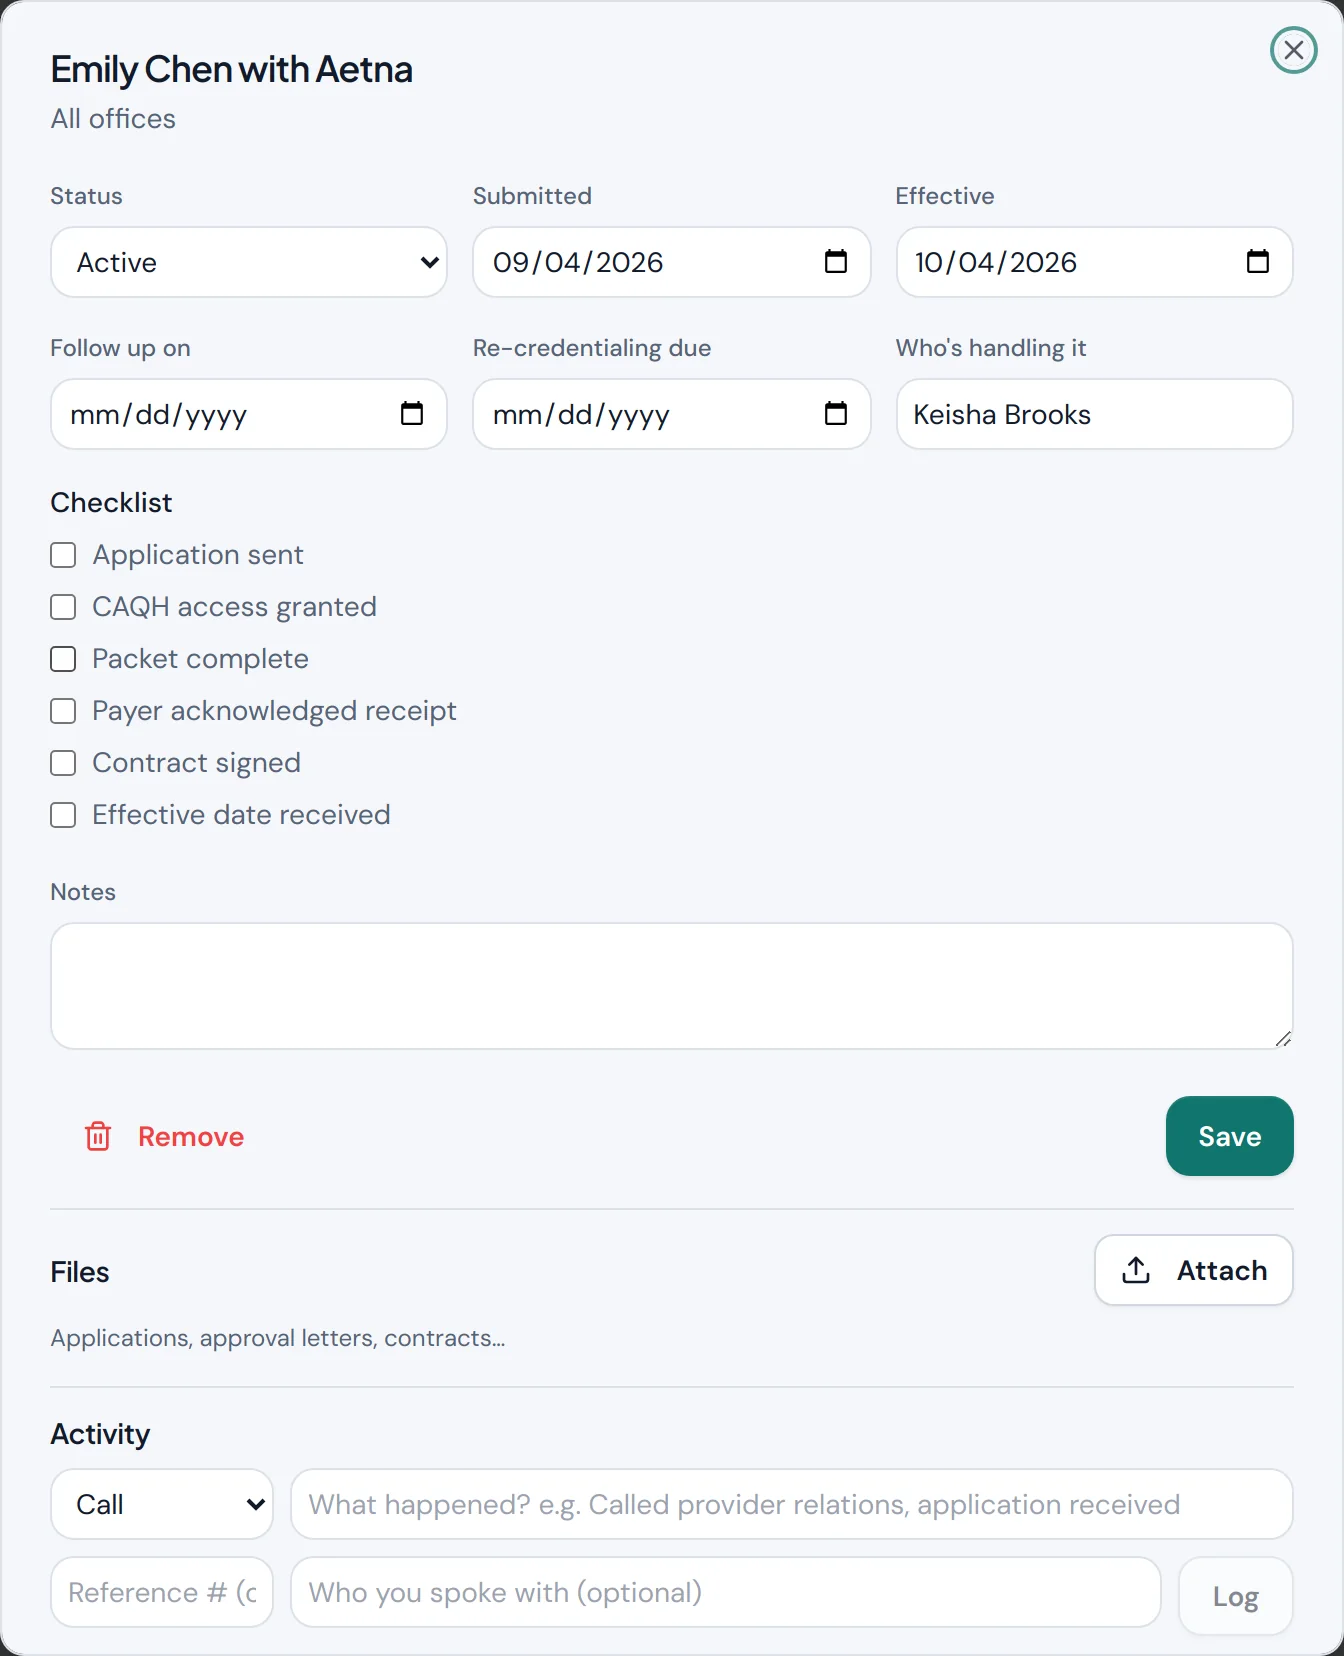Click the Emily Chen with Aetna title
The width and height of the screenshot is (1344, 1656).
coord(232,70)
